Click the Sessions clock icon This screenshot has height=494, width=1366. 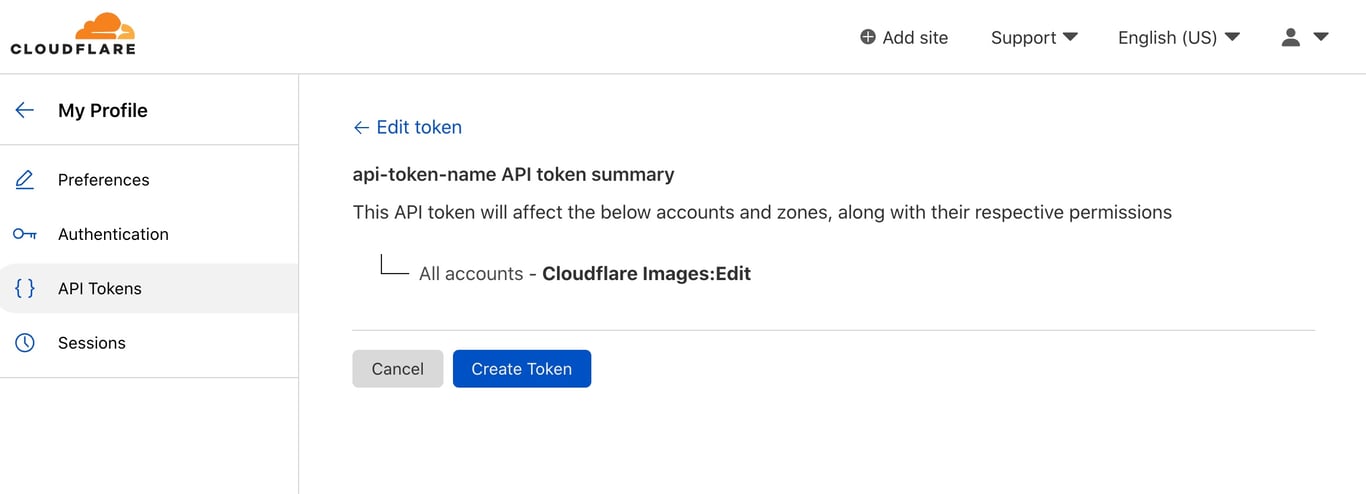pos(25,343)
